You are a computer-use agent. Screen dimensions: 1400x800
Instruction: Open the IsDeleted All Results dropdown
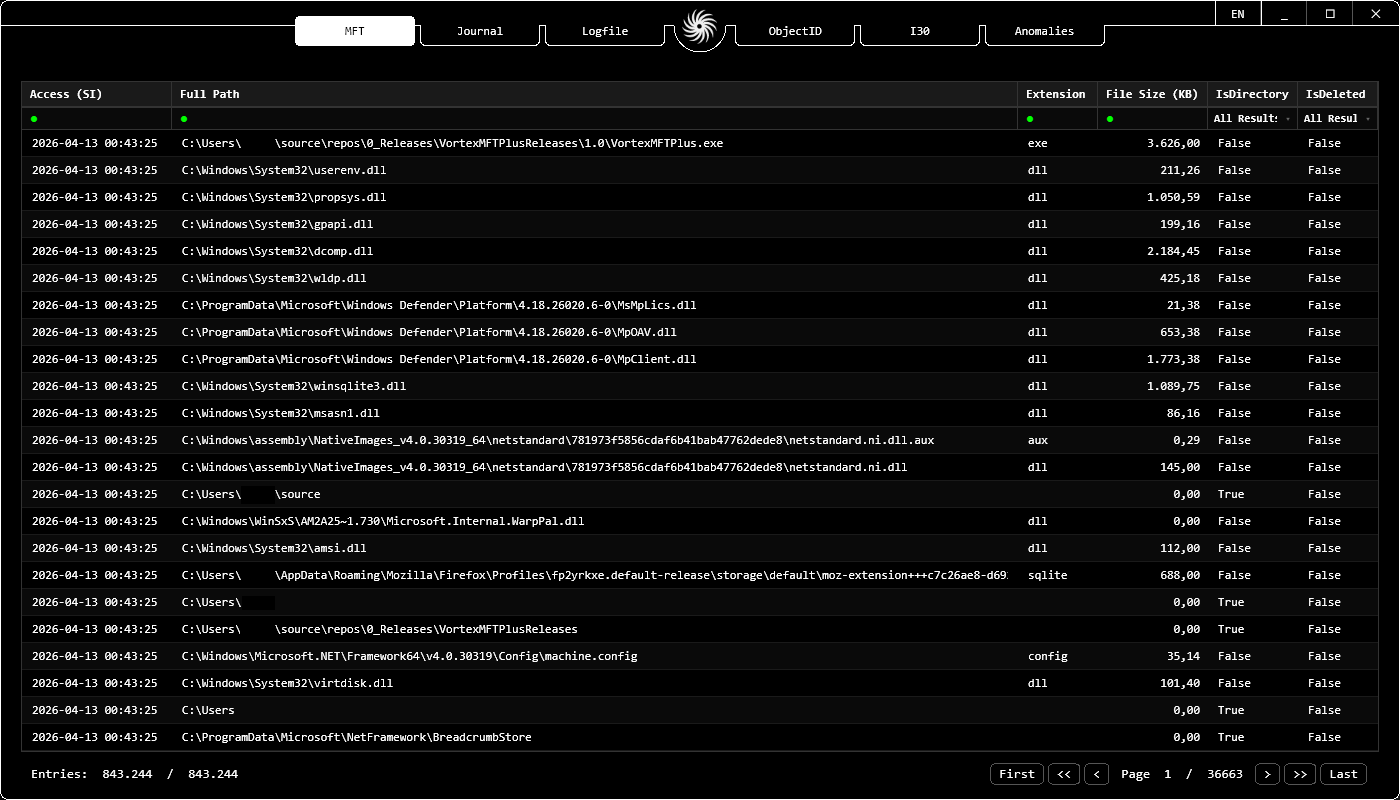coord(1335,118)
